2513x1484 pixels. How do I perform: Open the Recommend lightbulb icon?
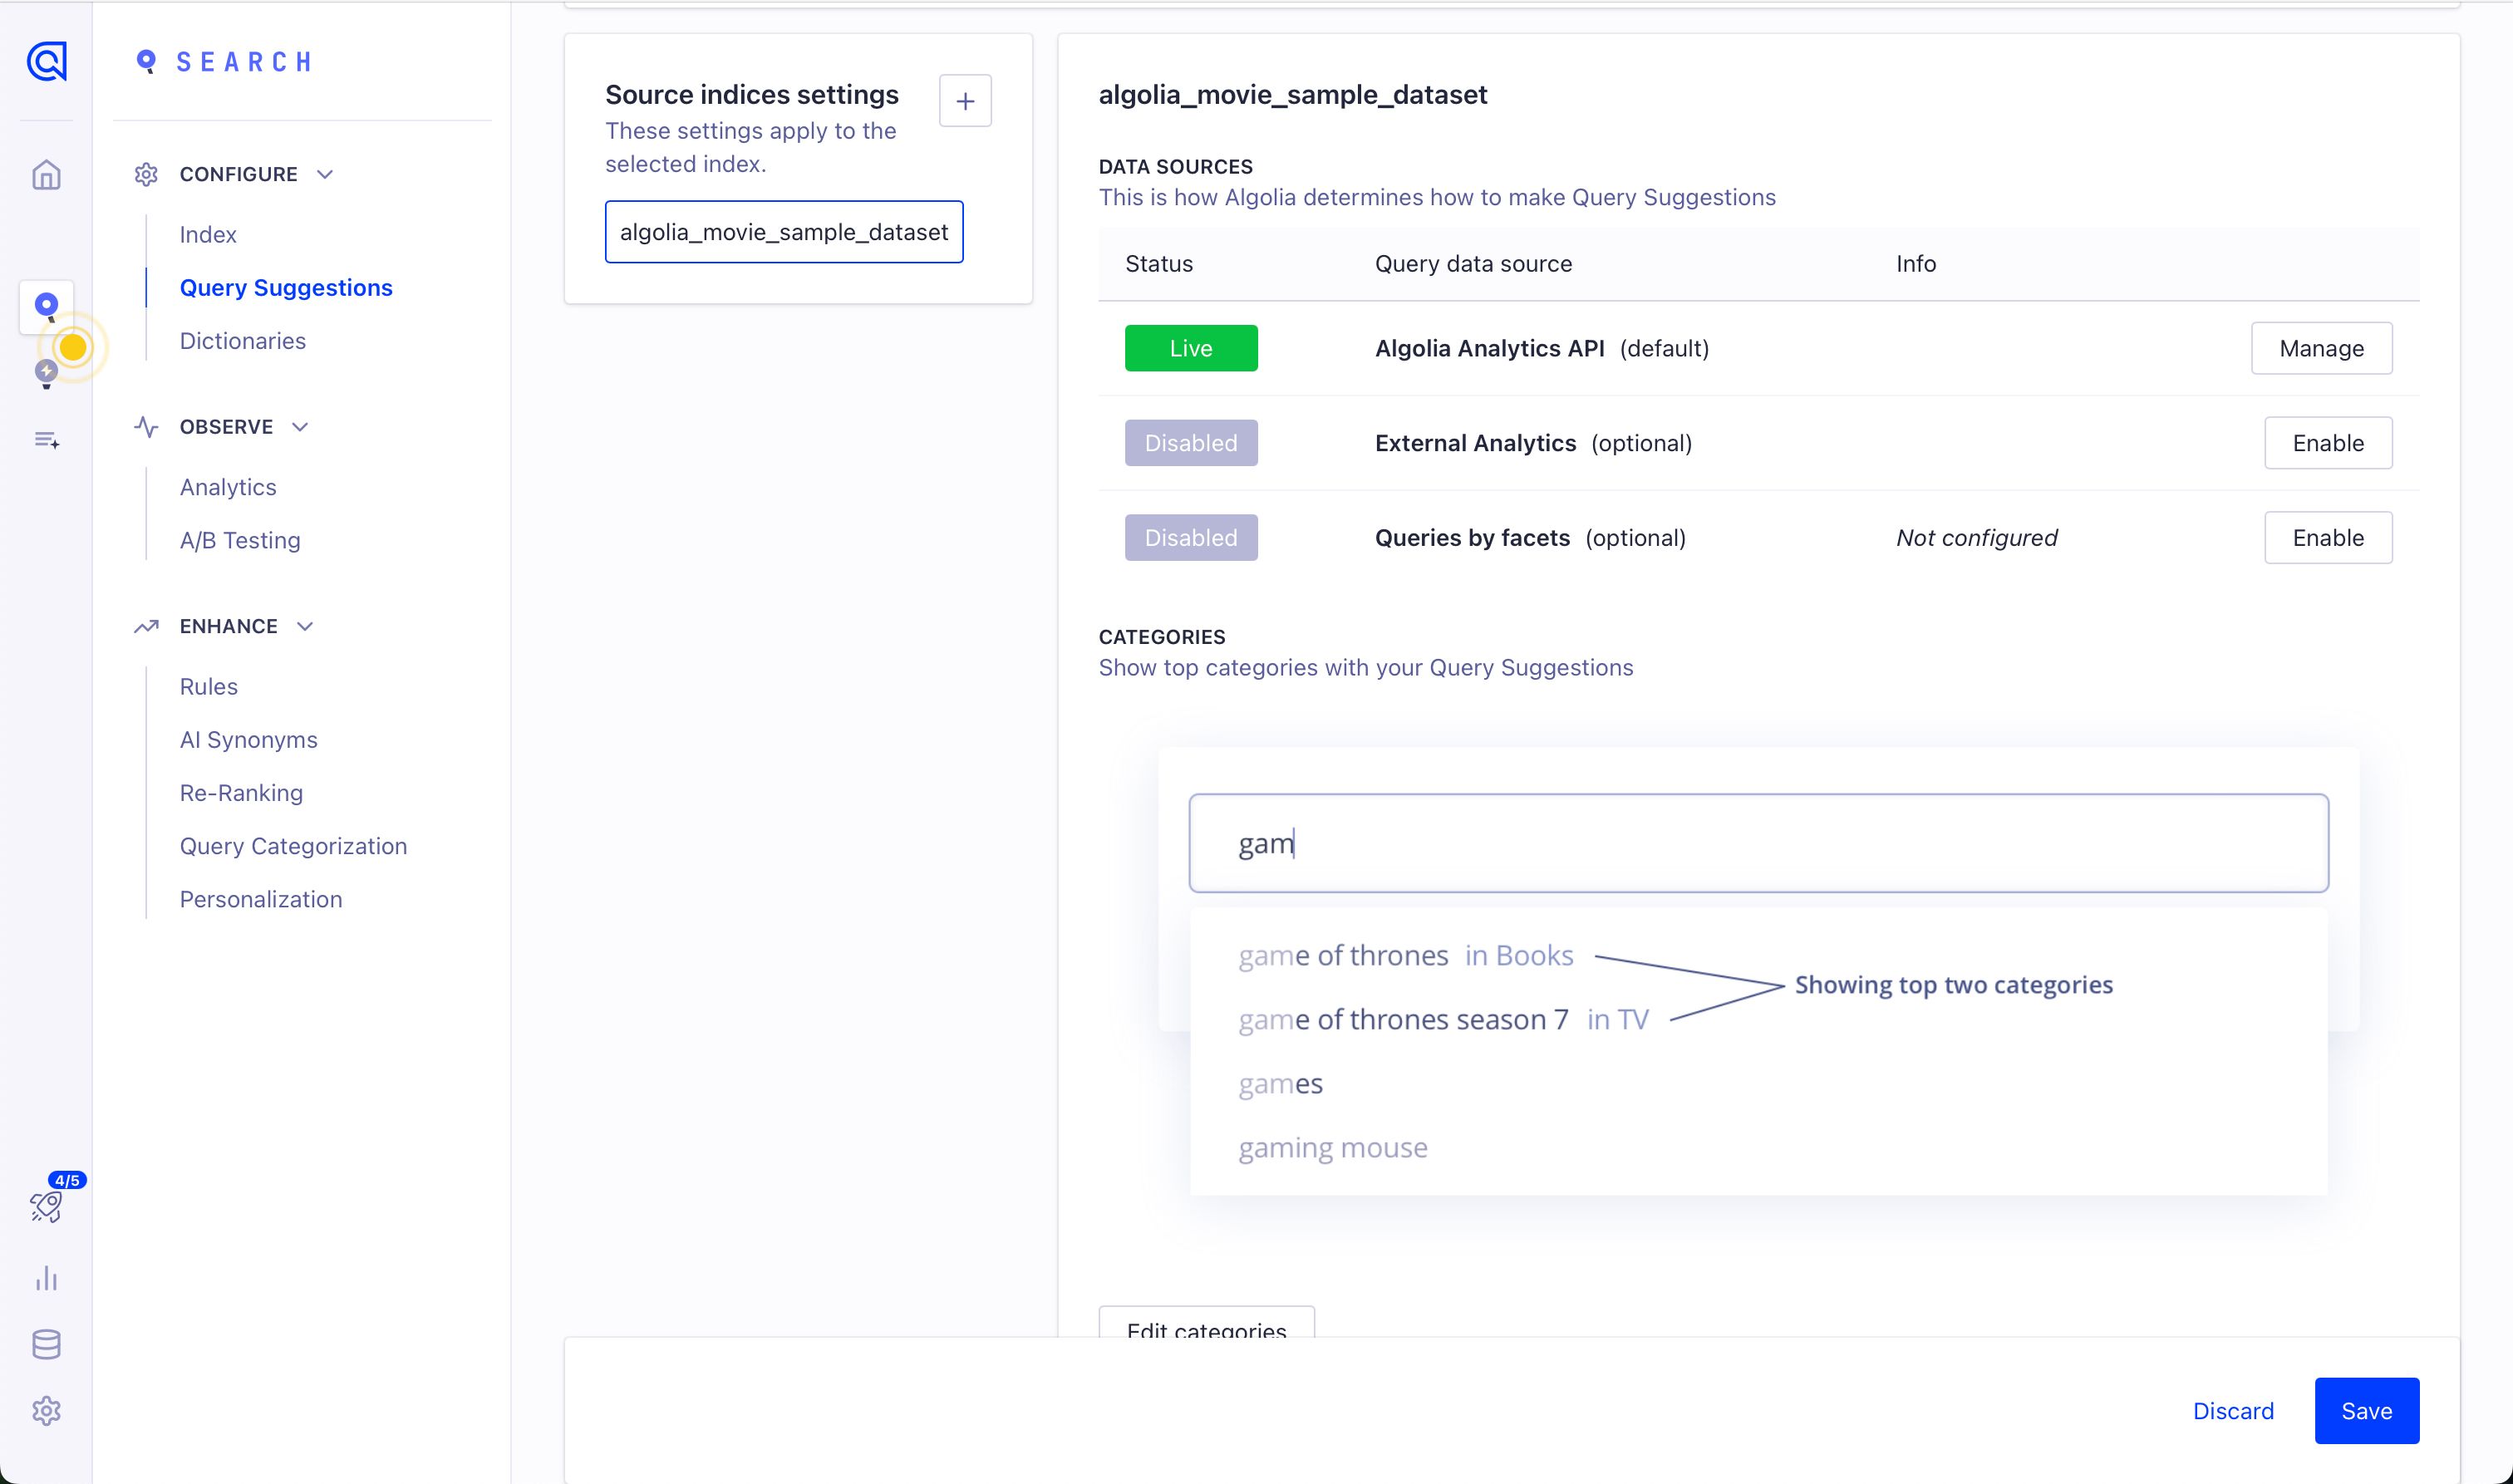(x=46, y=373)
